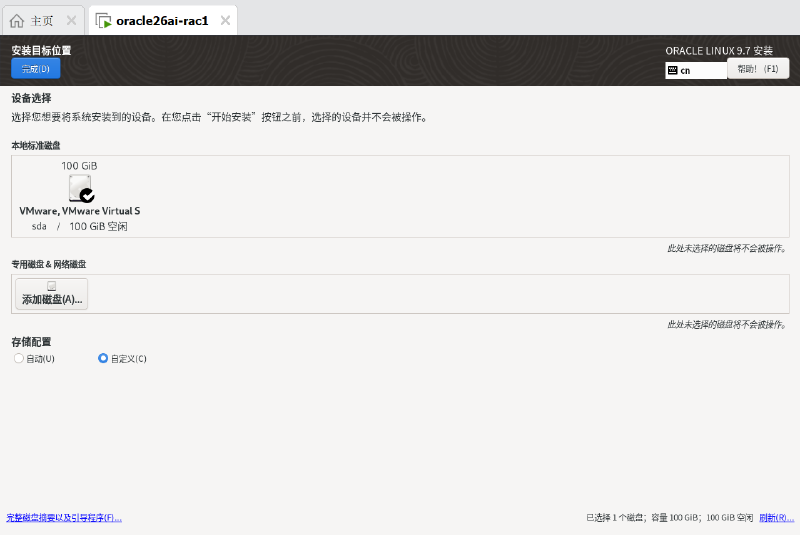Image resolution: width=800 pixels, height=535 pixels.
Task: Click the 刷新(R) link
Action: pos(777,518)
